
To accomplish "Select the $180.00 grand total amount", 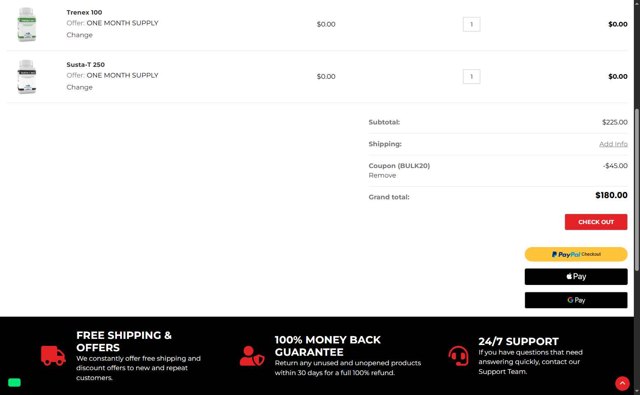I will coord(611,195).
